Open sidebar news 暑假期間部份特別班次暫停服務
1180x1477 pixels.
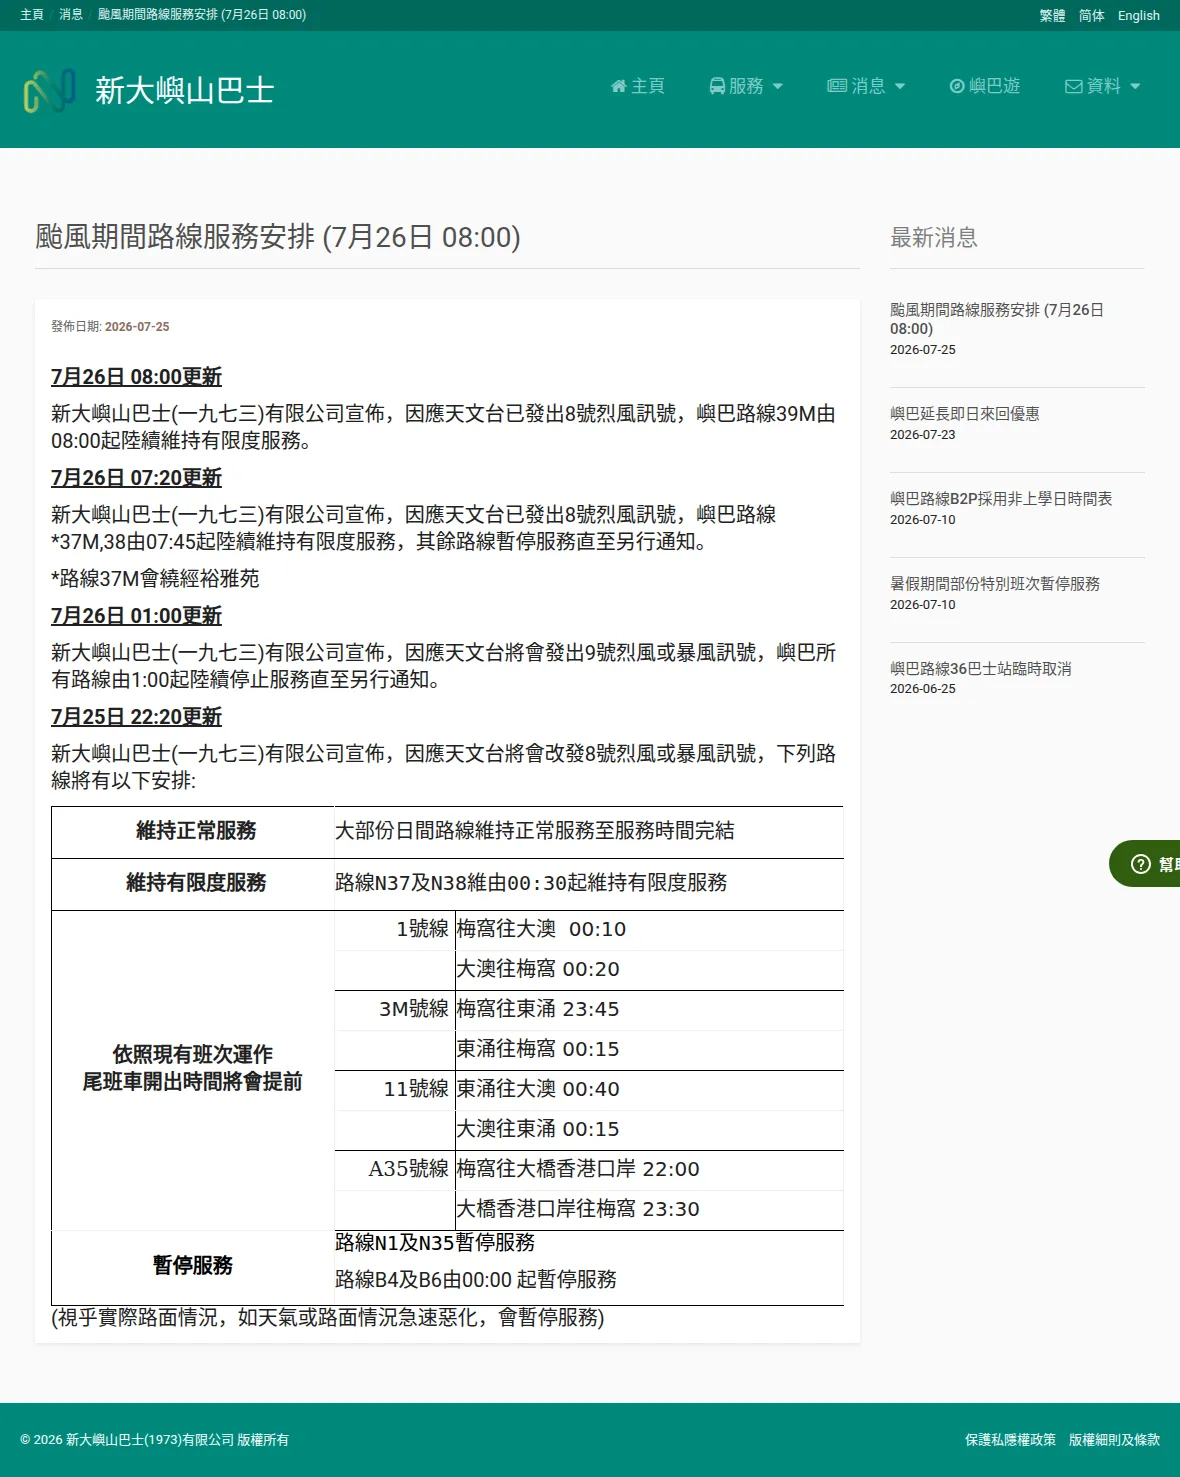pyautogui.click(x=995, y=584)
